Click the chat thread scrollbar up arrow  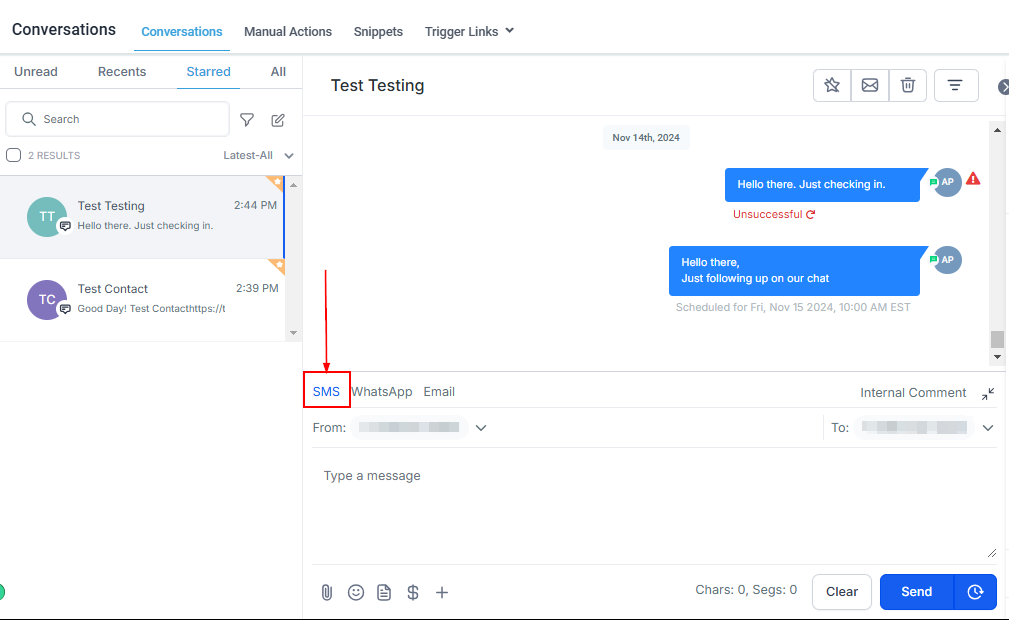[997, 130]
